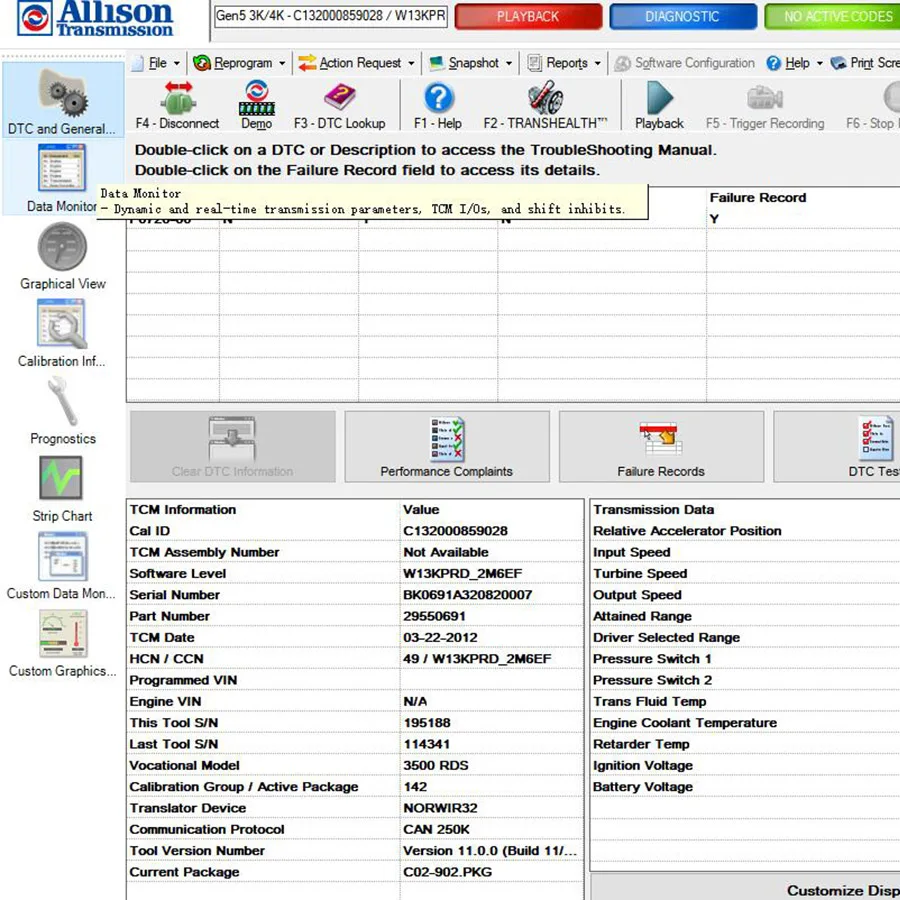Click the Trans Fluid Temp row

point(746,701)
